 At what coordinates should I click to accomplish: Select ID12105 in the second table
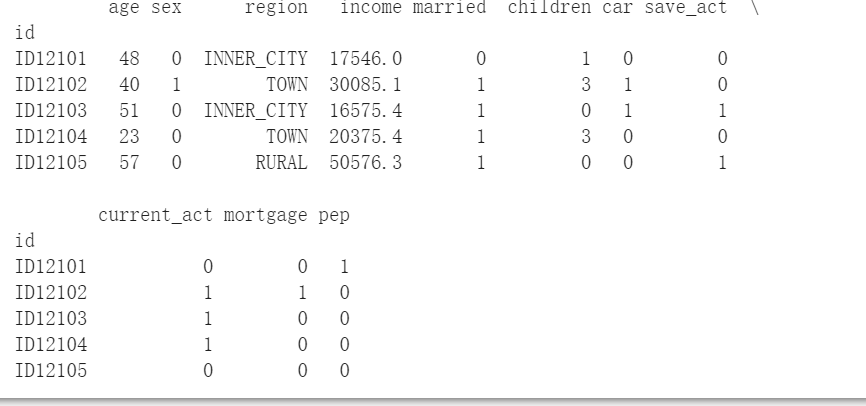(51, 371)
